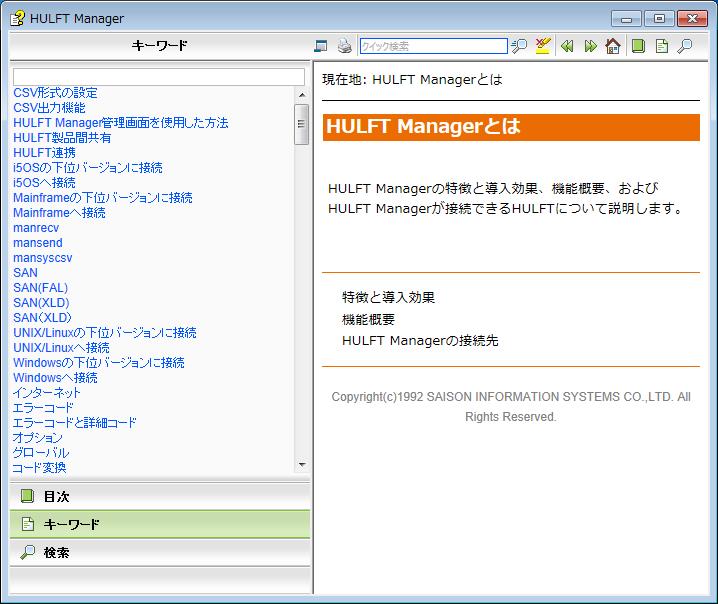This screenshot has width=718, height=604.
Task: Open the home page with house icon
Action: pyautogui.click(x=613, y=46)
